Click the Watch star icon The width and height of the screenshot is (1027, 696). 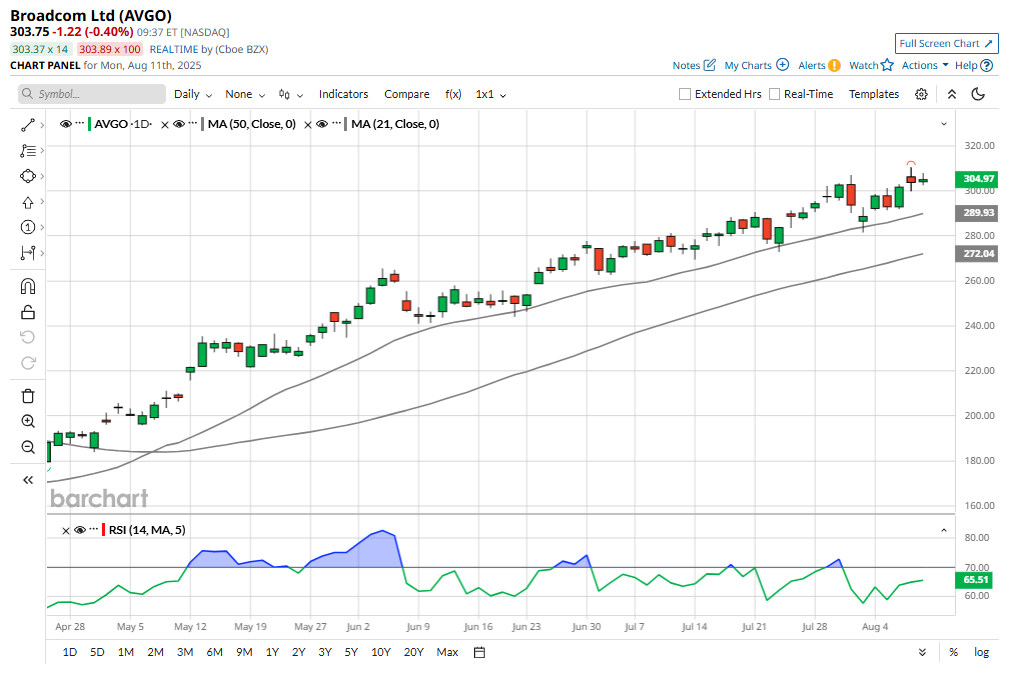887,65
